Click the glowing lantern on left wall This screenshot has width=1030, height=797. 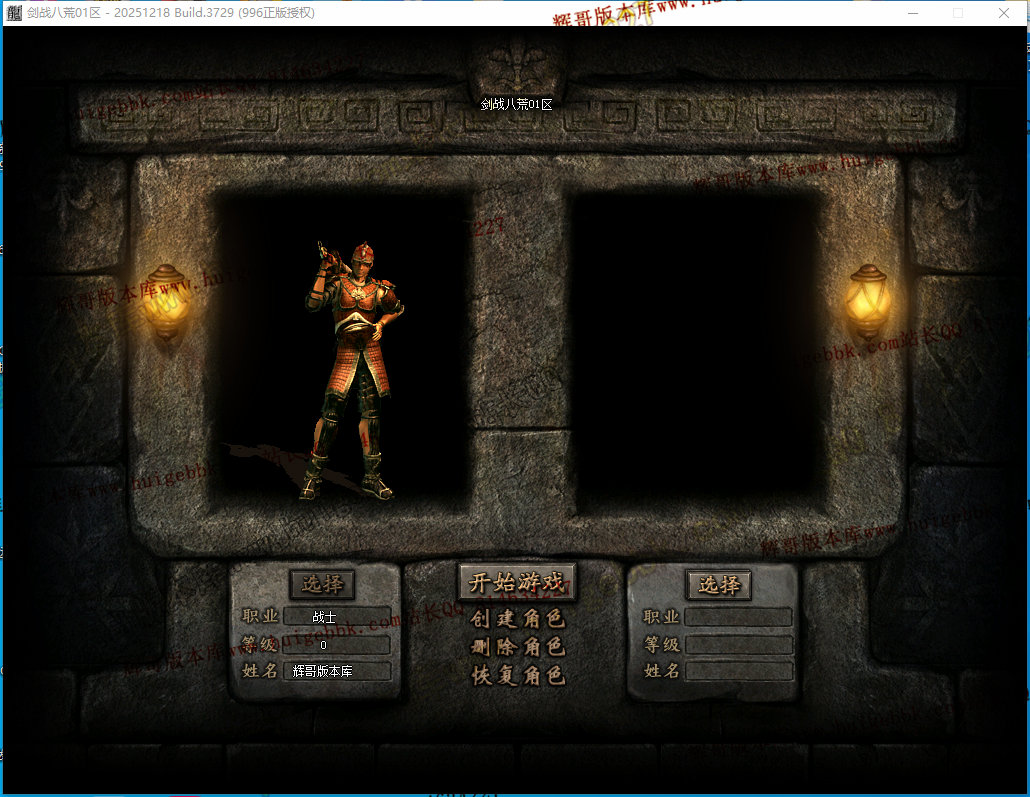(167, 298)
